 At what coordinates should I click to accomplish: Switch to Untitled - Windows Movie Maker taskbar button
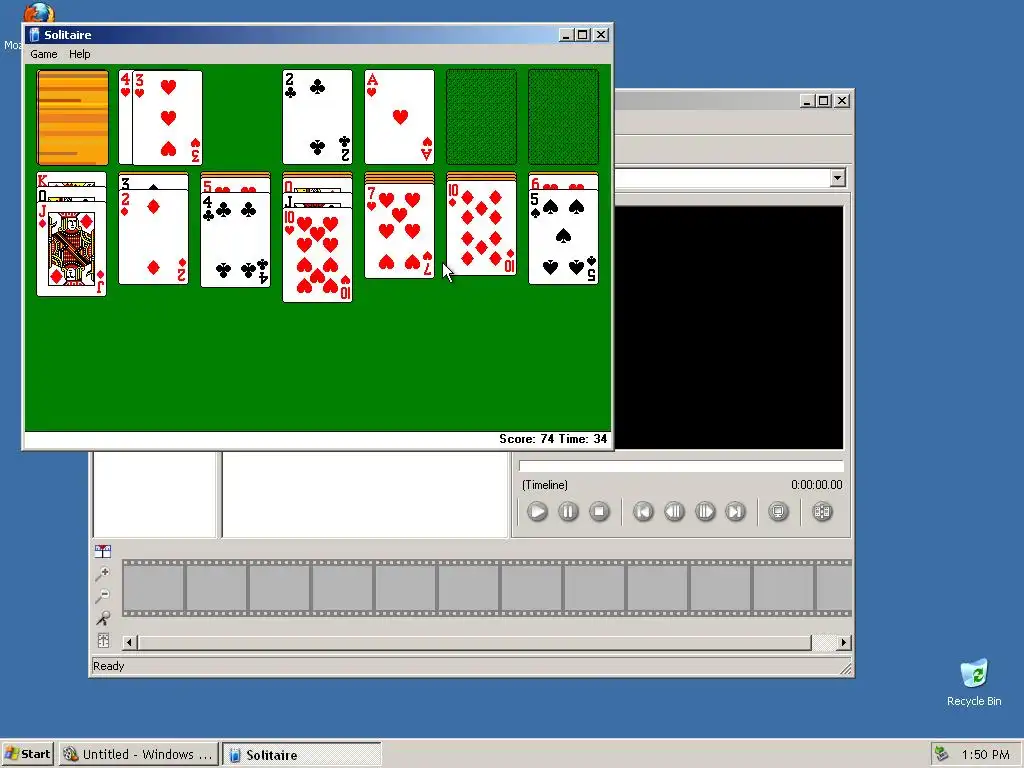(x=138, y=754)
